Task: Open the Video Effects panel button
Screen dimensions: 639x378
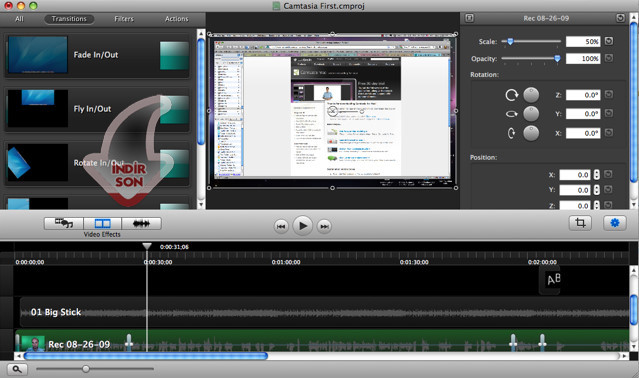Action: point(102,223)
